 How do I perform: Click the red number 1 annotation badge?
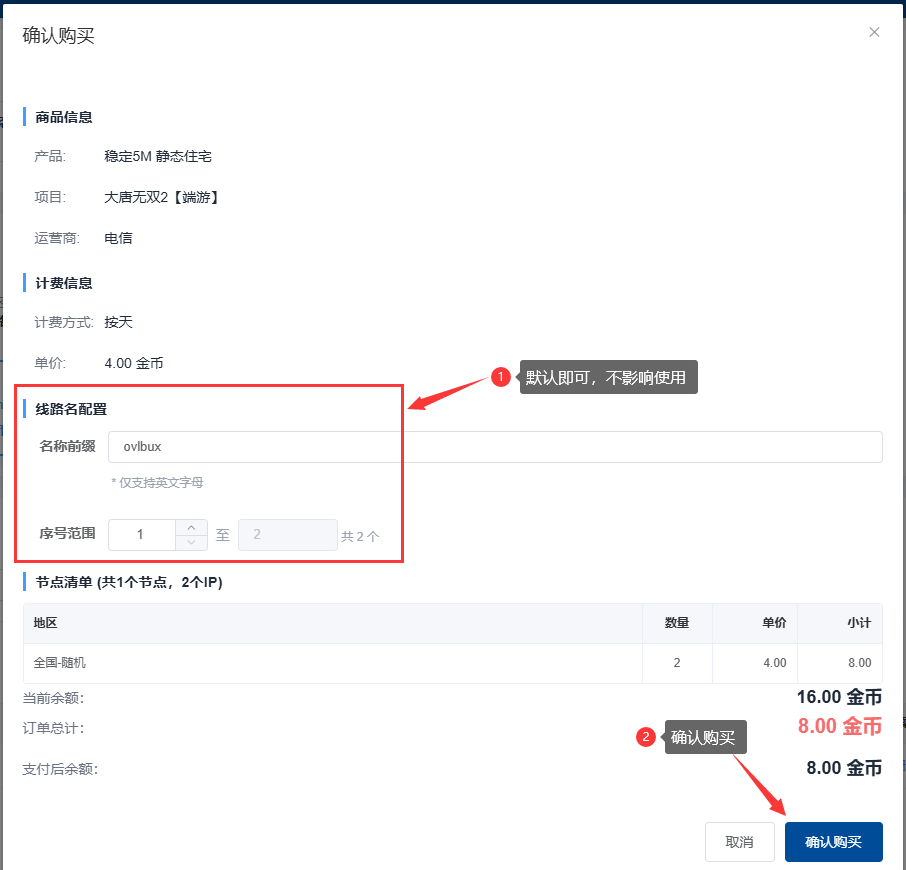[500, 377]
